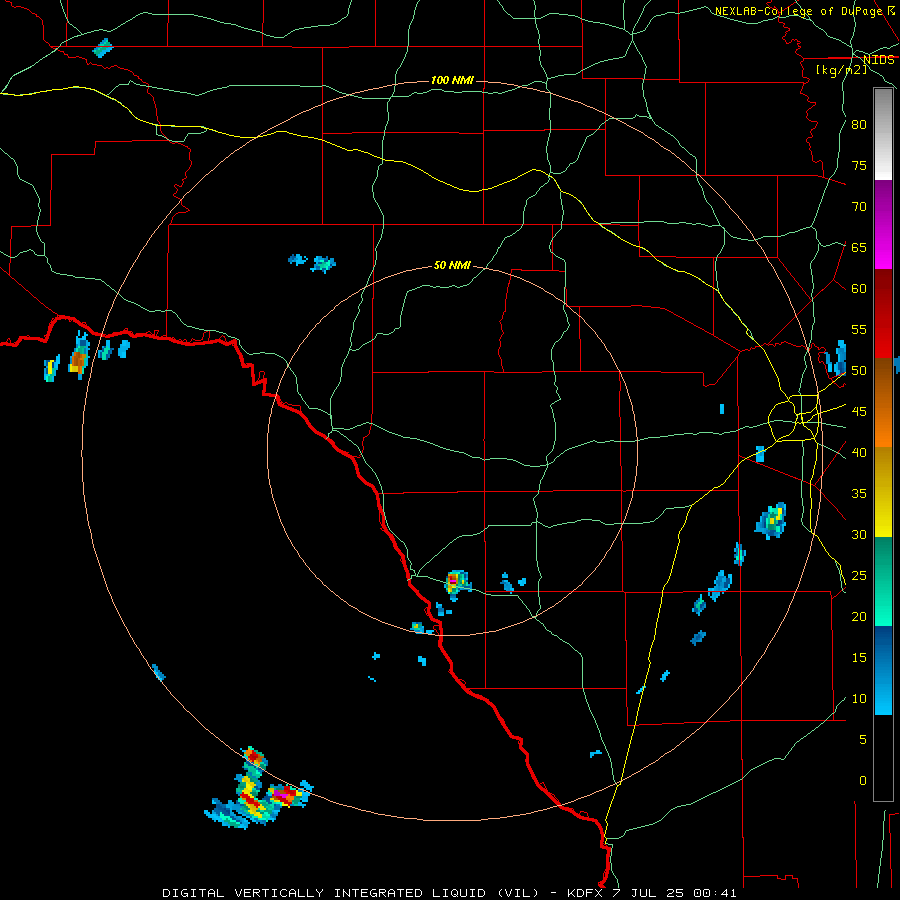Click the 35 value on the scale
The width and height of the screenshot is (900, 900).
click(x=859, y=494)
